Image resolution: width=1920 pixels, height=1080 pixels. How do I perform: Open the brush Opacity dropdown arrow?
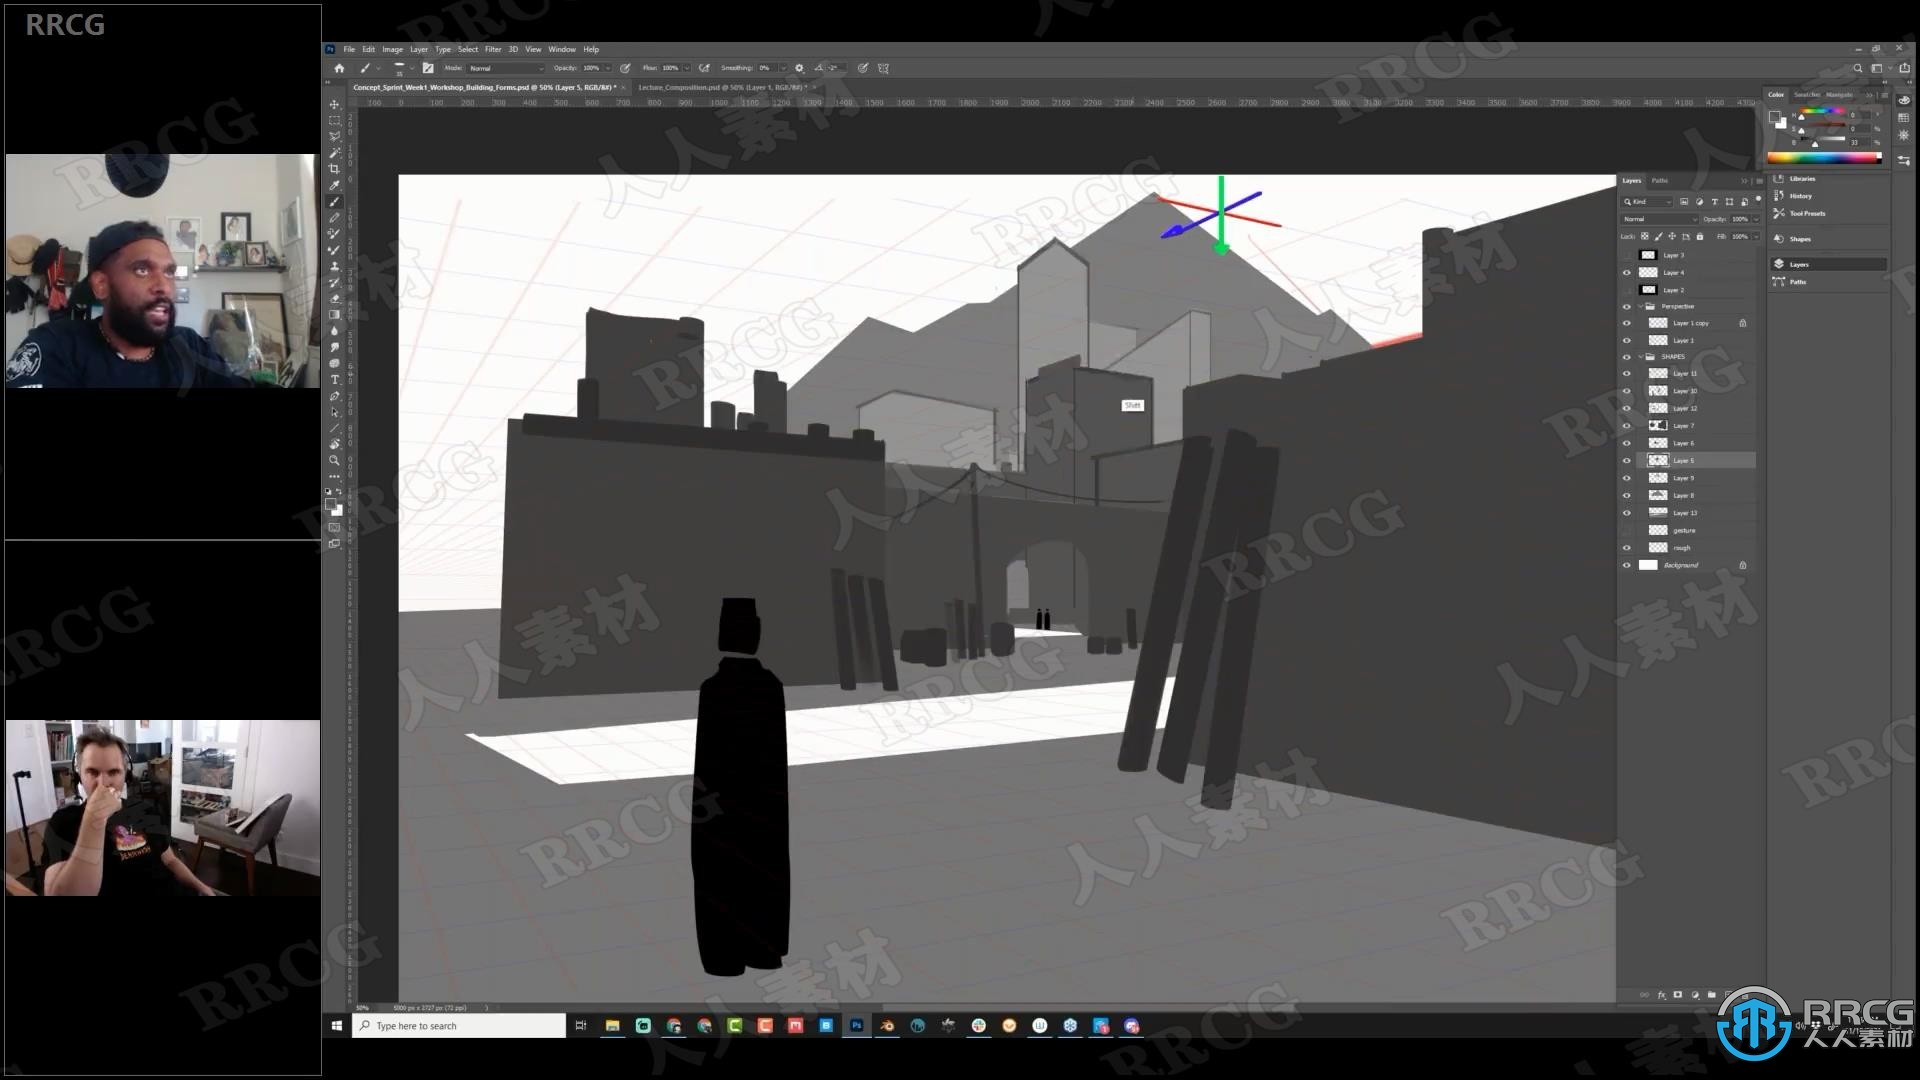tap(607, 68)
